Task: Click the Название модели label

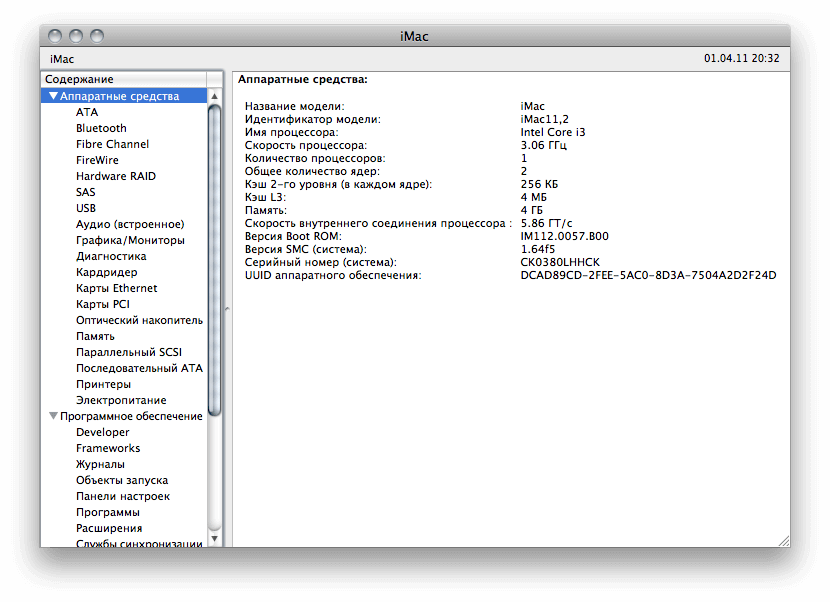Action: click(294, 106)
